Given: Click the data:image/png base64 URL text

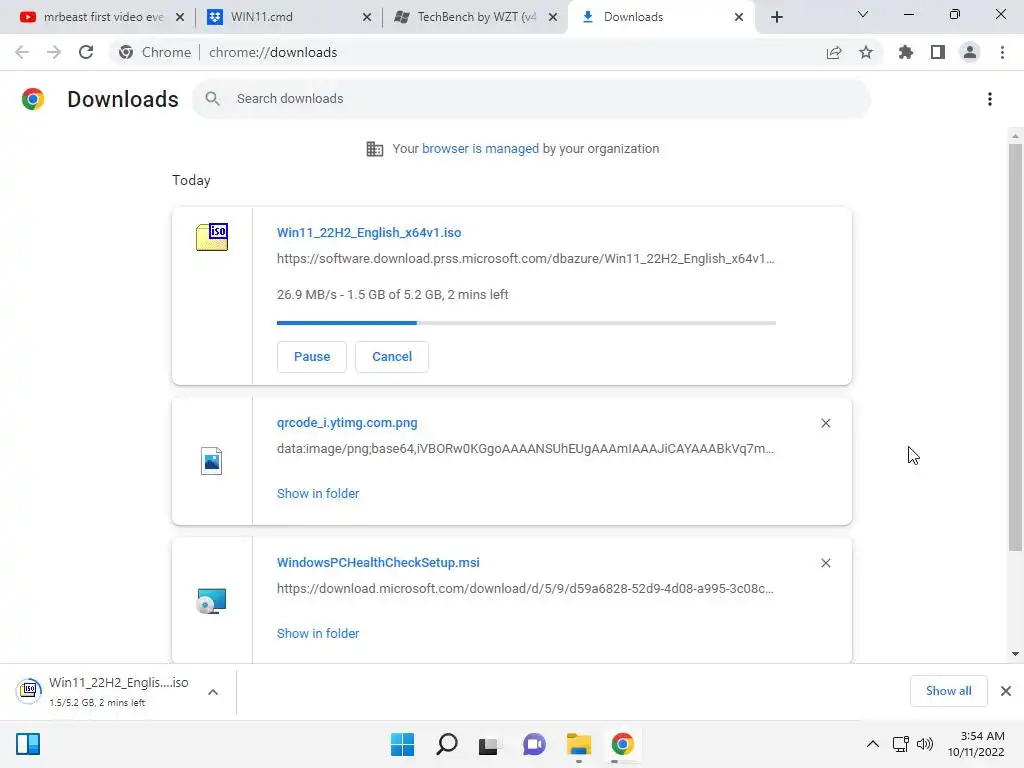Looking at the screenshot, I should coord(526,449).
